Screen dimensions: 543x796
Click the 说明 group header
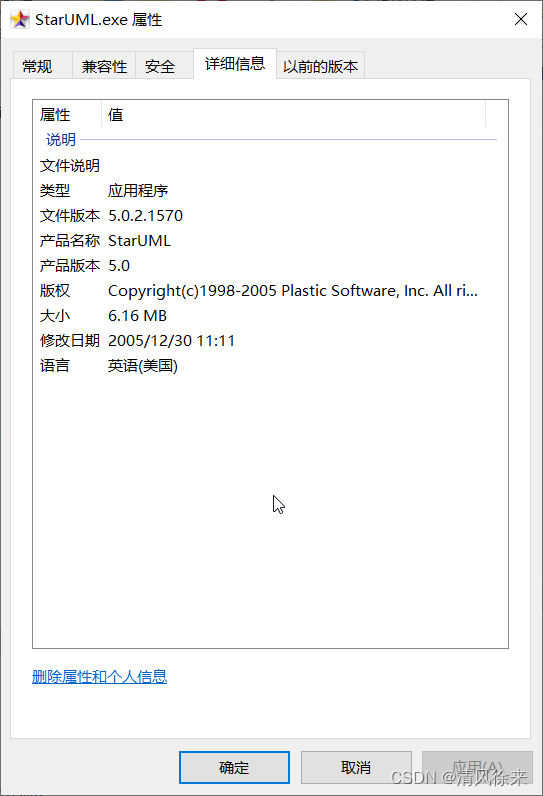coord(61,140)
